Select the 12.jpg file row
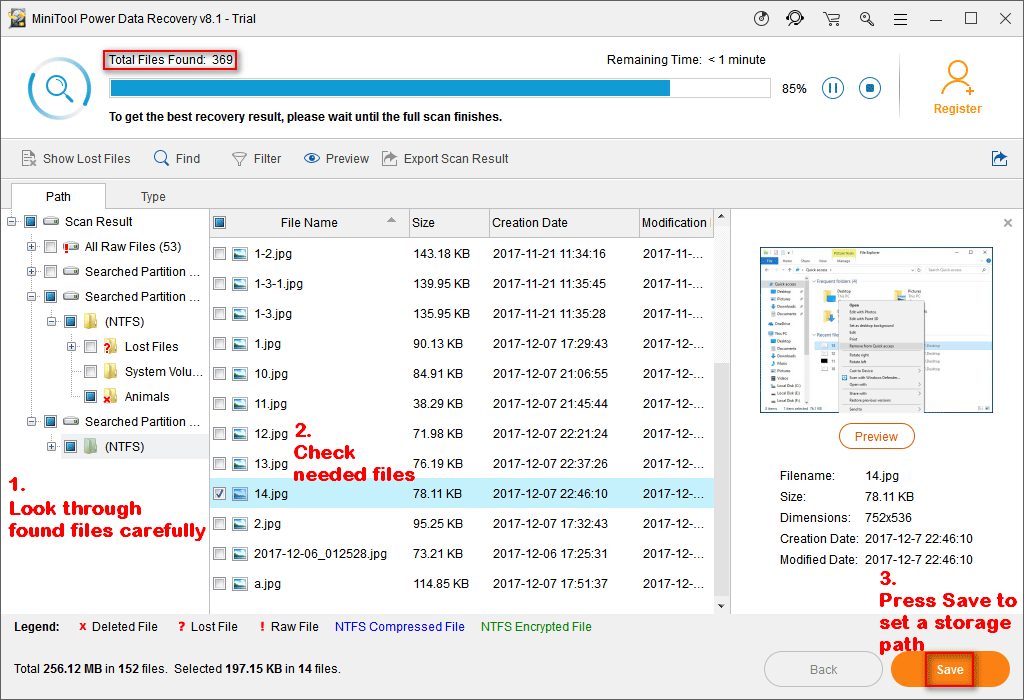Viewport: 1024px width, 700px height. pyautogui.click(x=462, y=434)
